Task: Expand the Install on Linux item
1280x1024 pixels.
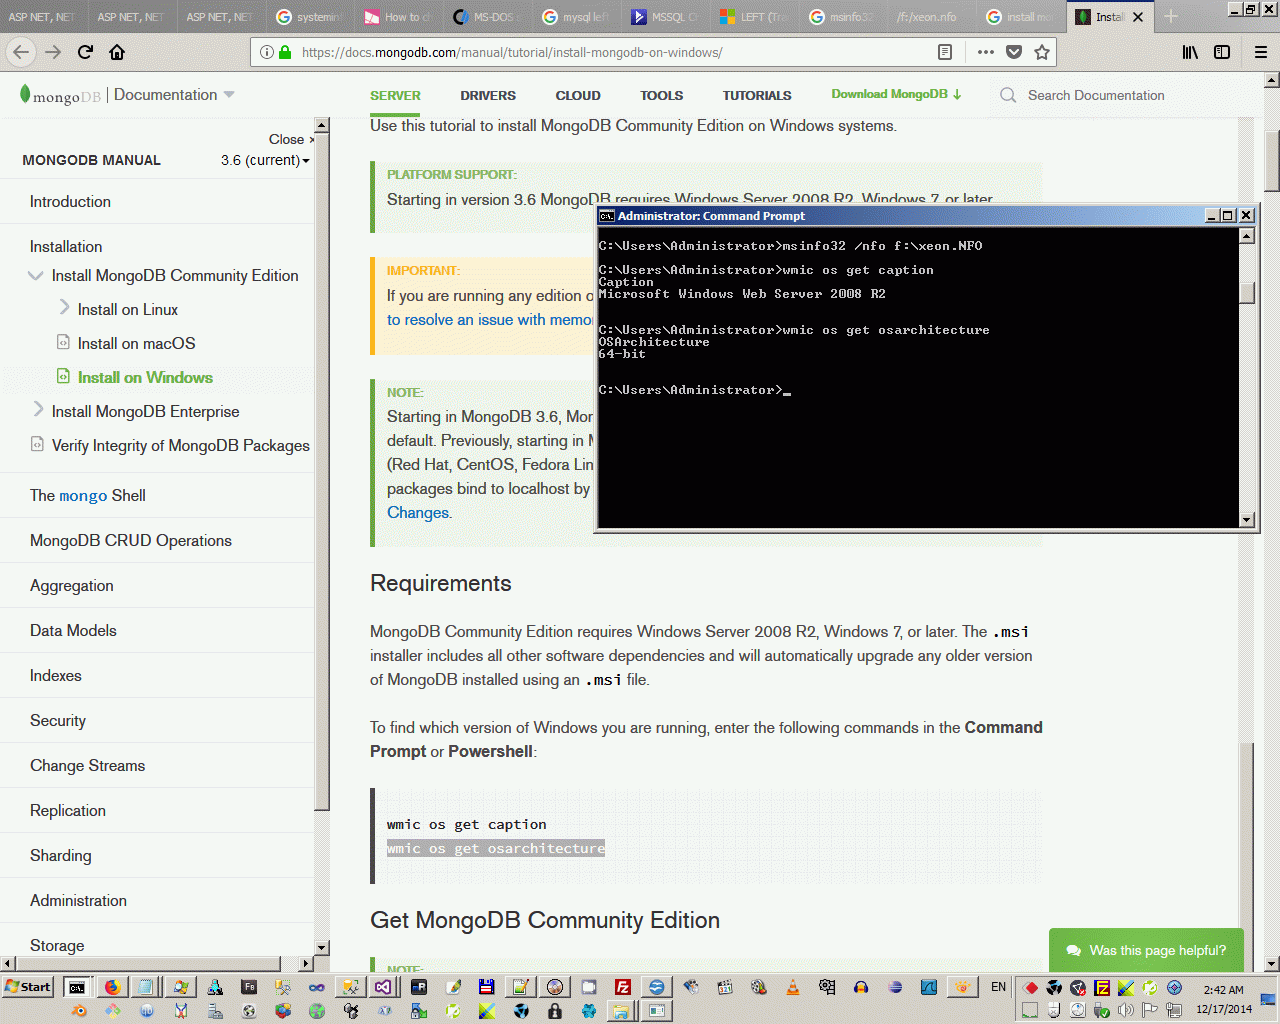Action: 64,309
